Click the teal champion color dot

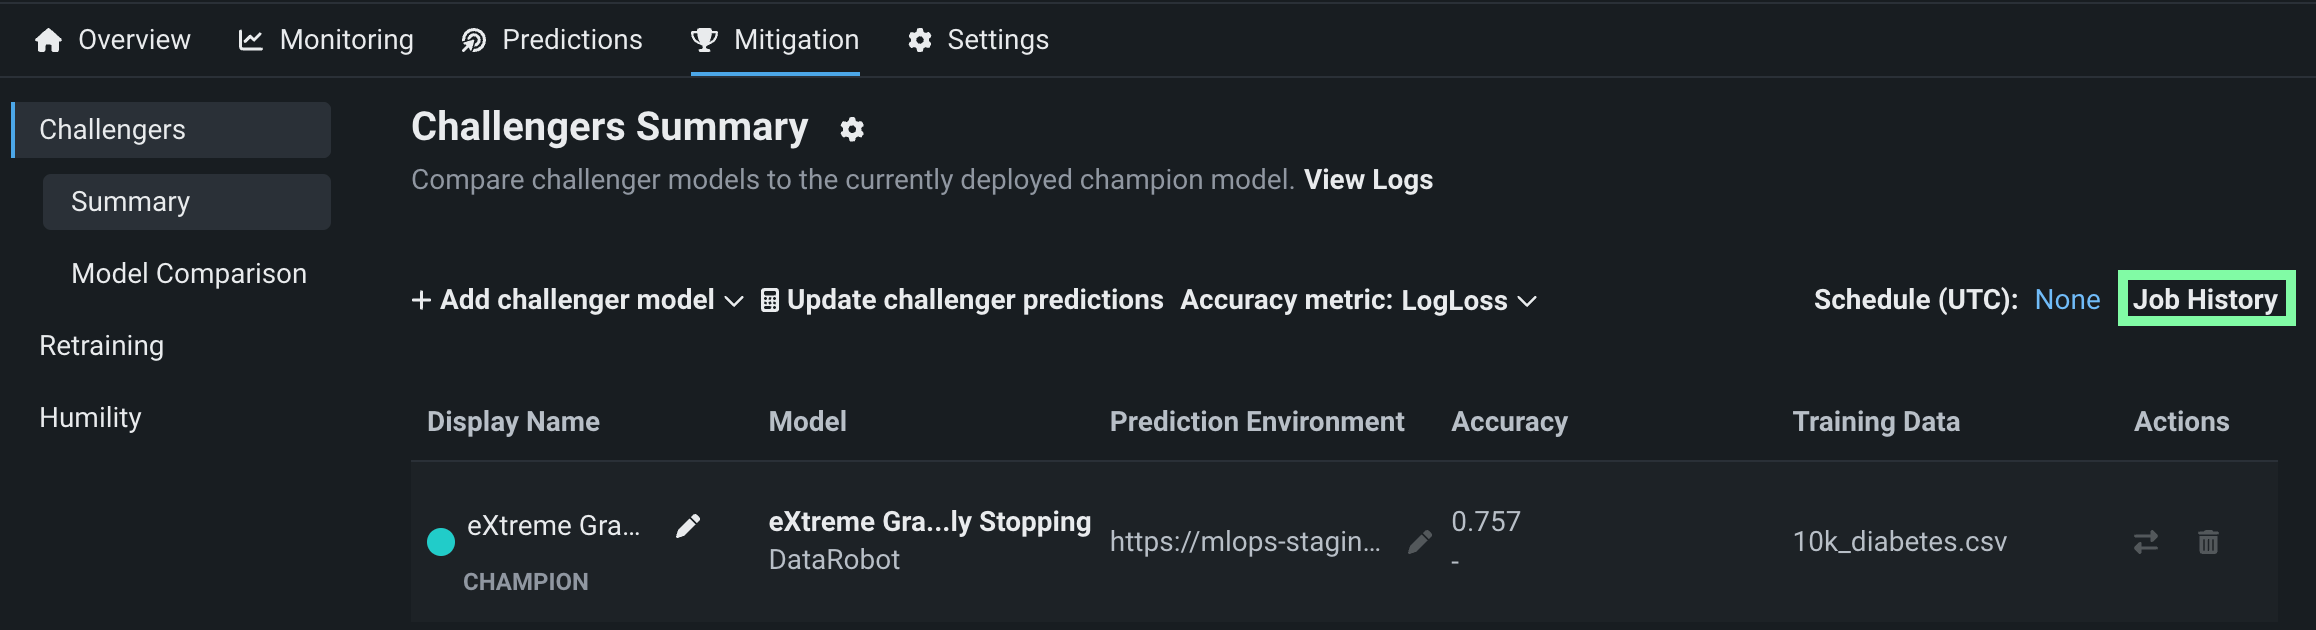441,542
